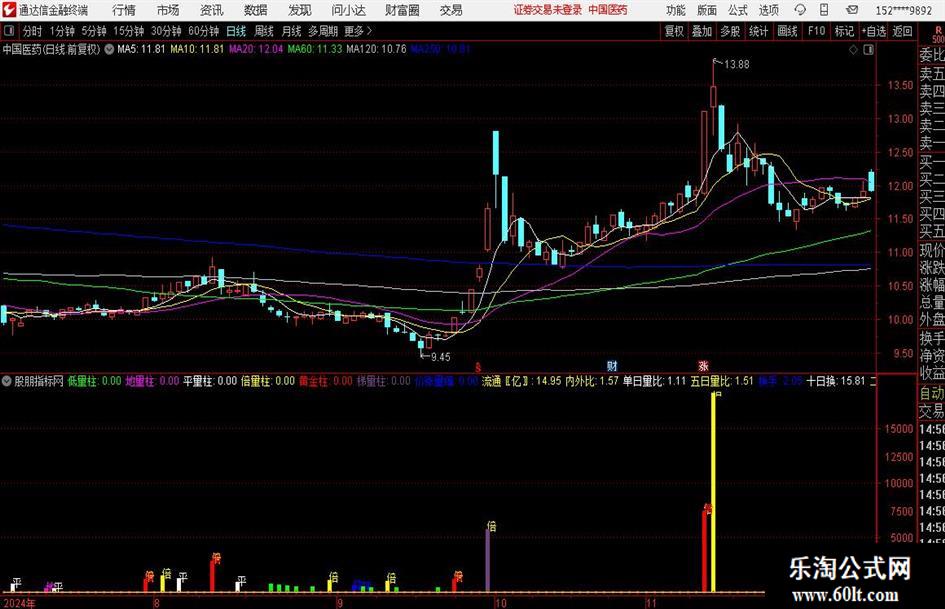Image resolution: width=945 pixels, height=609 pixels.
Task: Click the MA60: 11.33 indicator label
Action: pyautogui.click(x=315, y=49)
